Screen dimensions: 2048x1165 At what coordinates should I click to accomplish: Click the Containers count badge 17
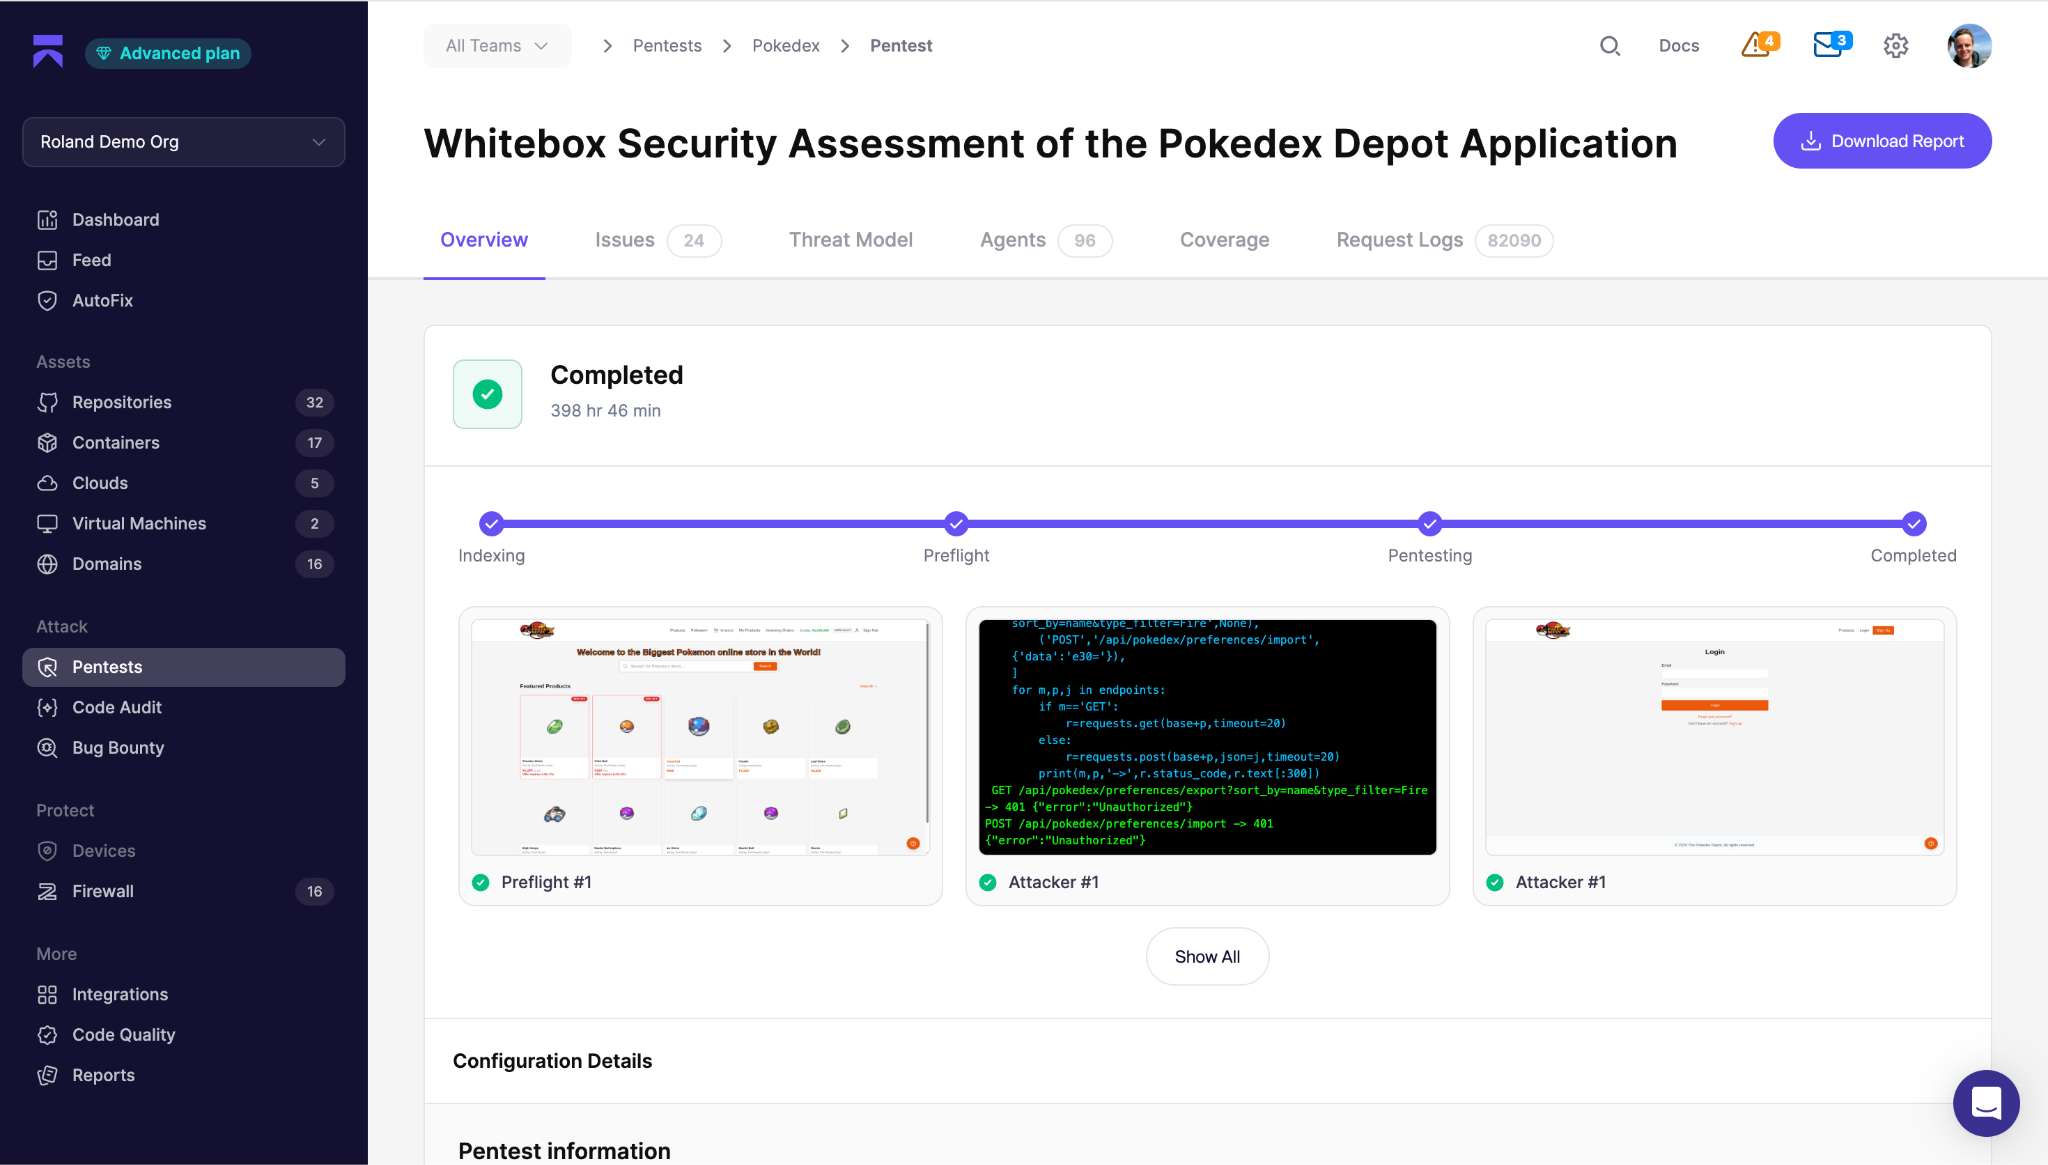click(315, 443)
